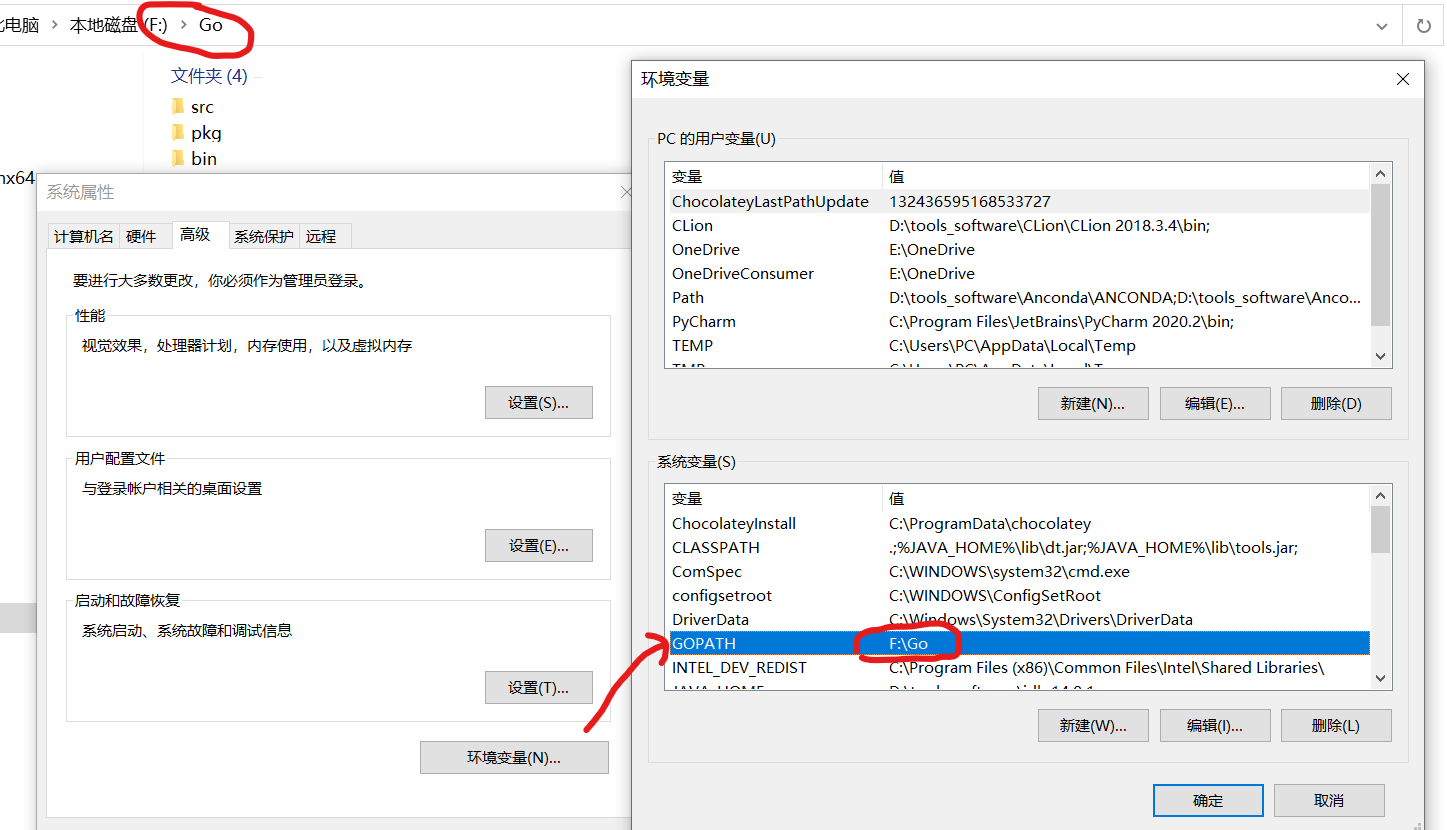Click the 值 header in user variables
The width and height of the screenshot is (1447, 830).
(x=1126, y=177)
